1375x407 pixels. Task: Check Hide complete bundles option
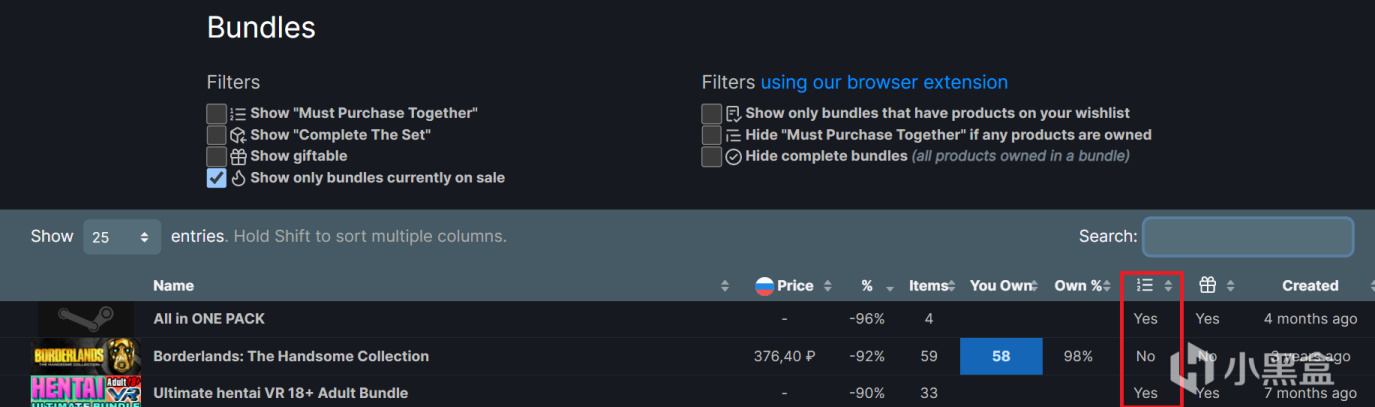[711, 157]
